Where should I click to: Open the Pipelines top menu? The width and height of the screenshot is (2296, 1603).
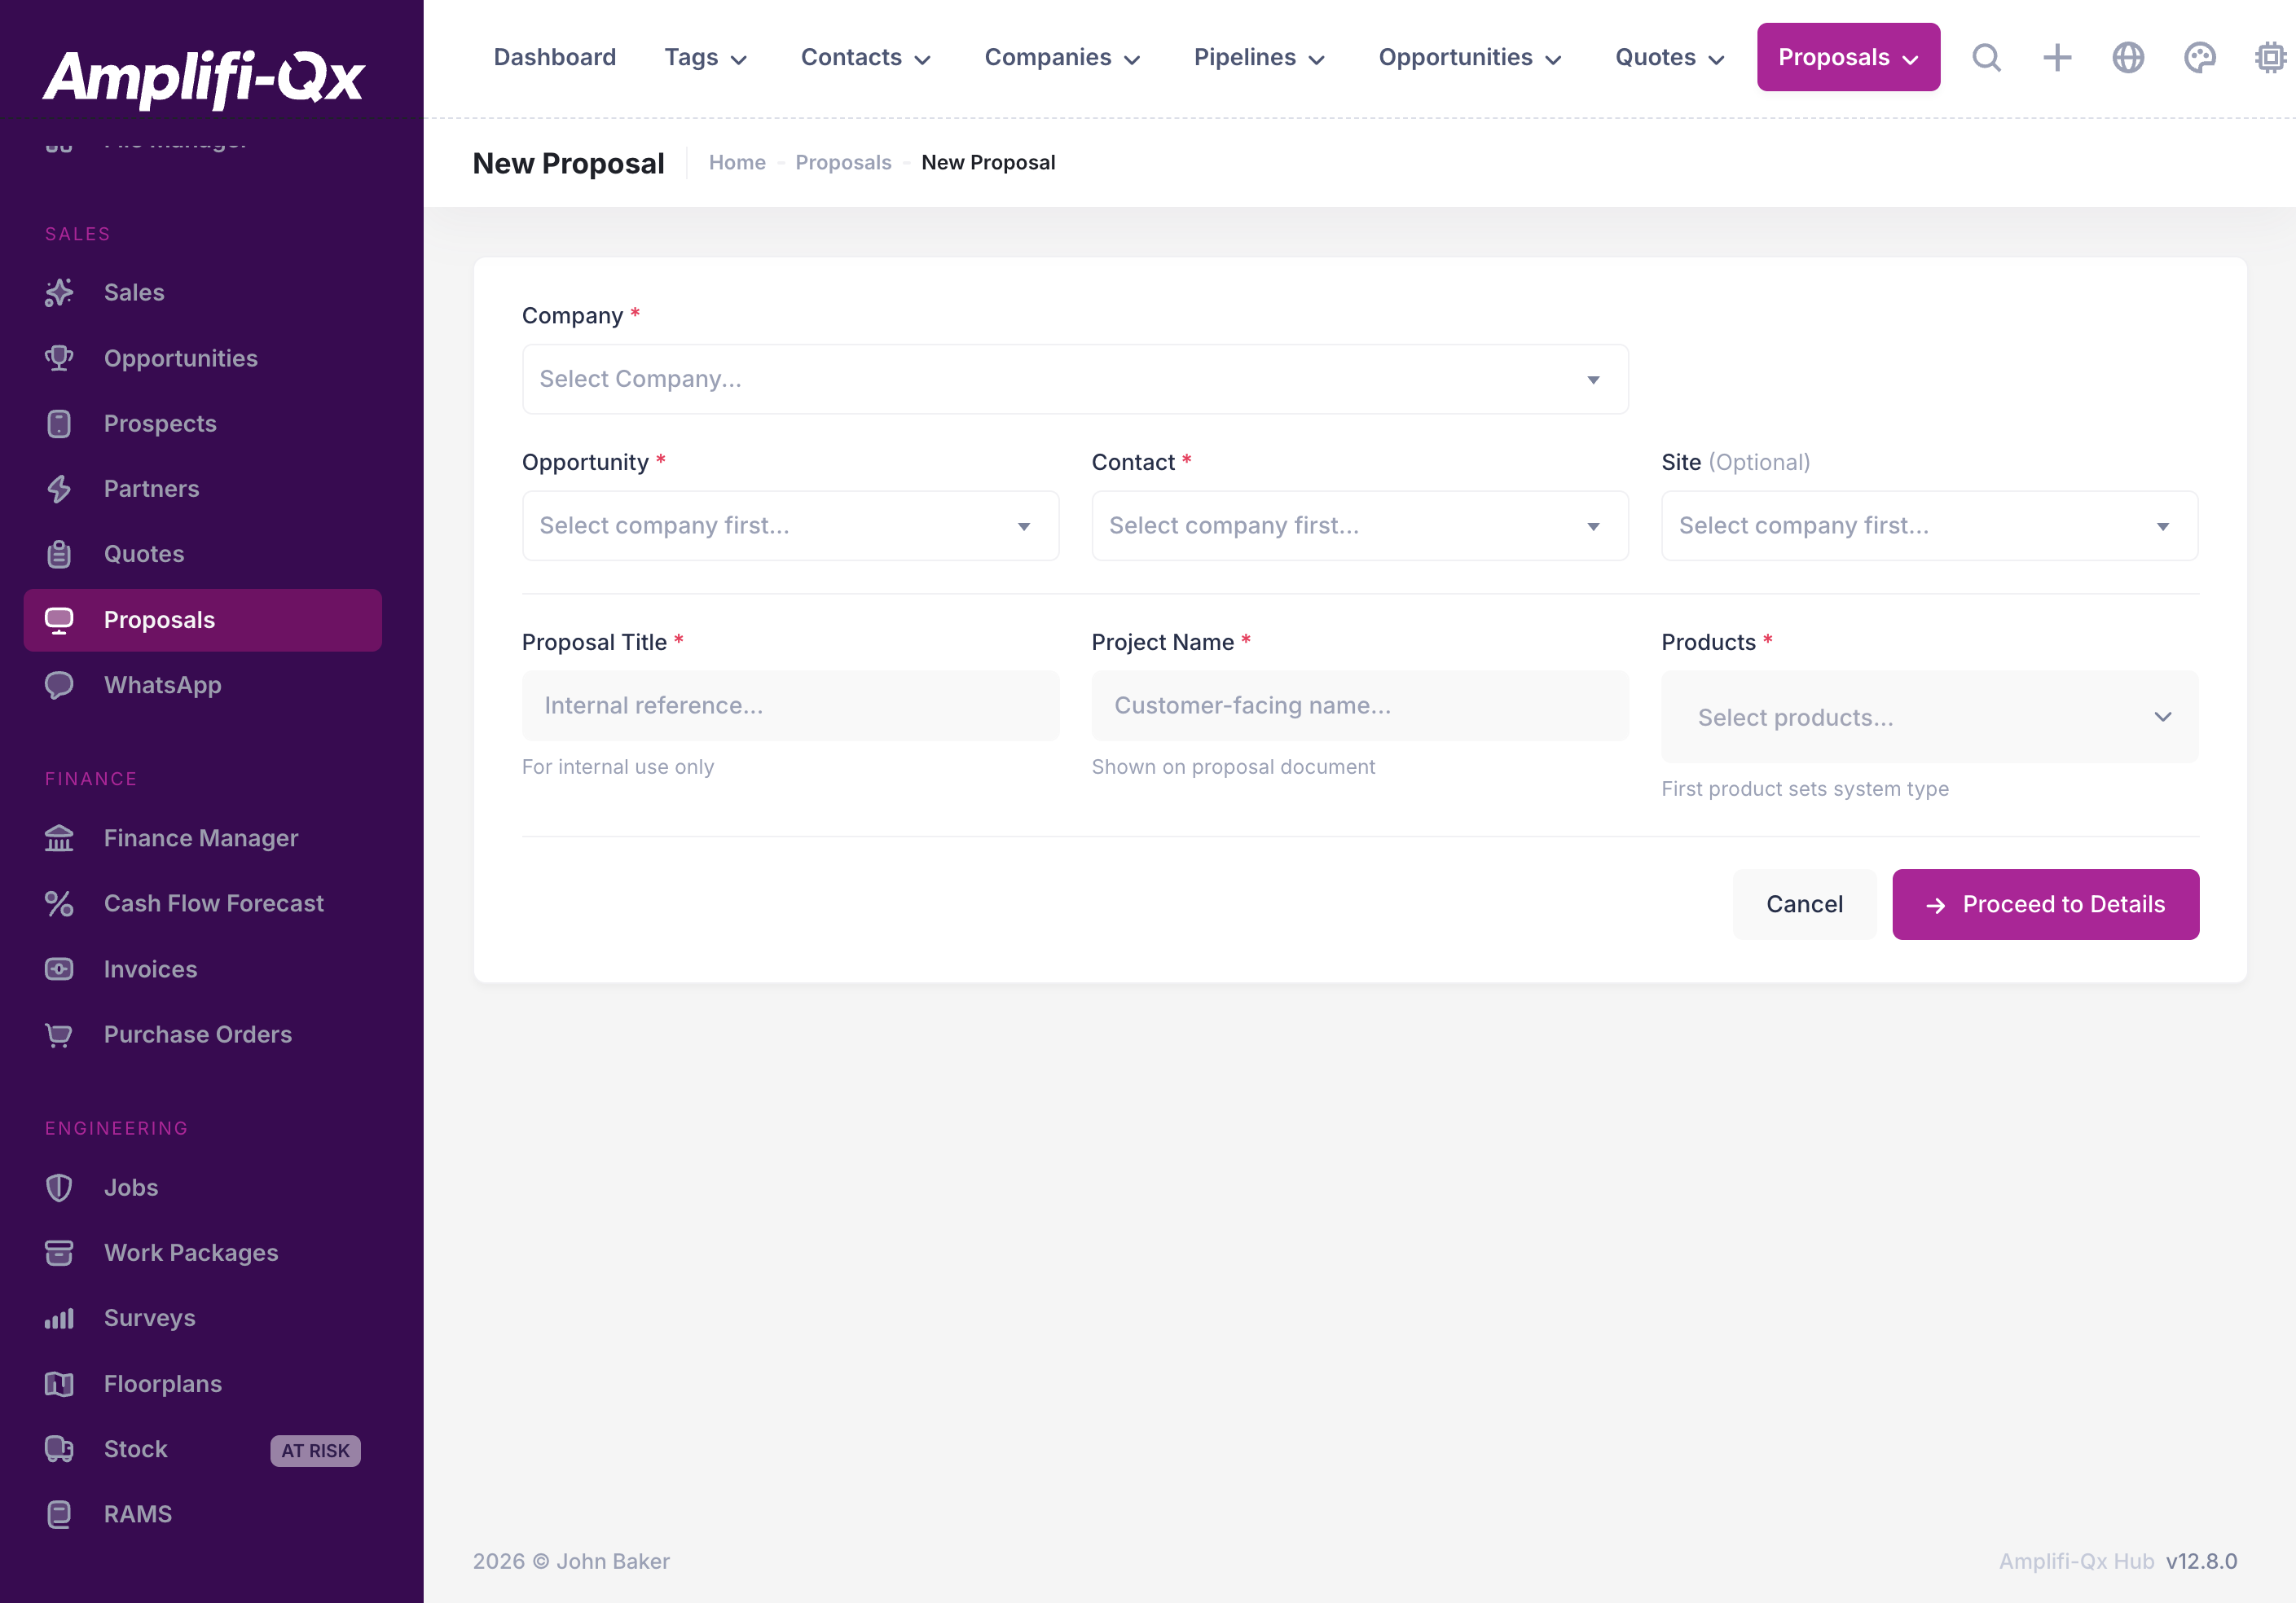pyautogui.click(x=1258, y=57)
